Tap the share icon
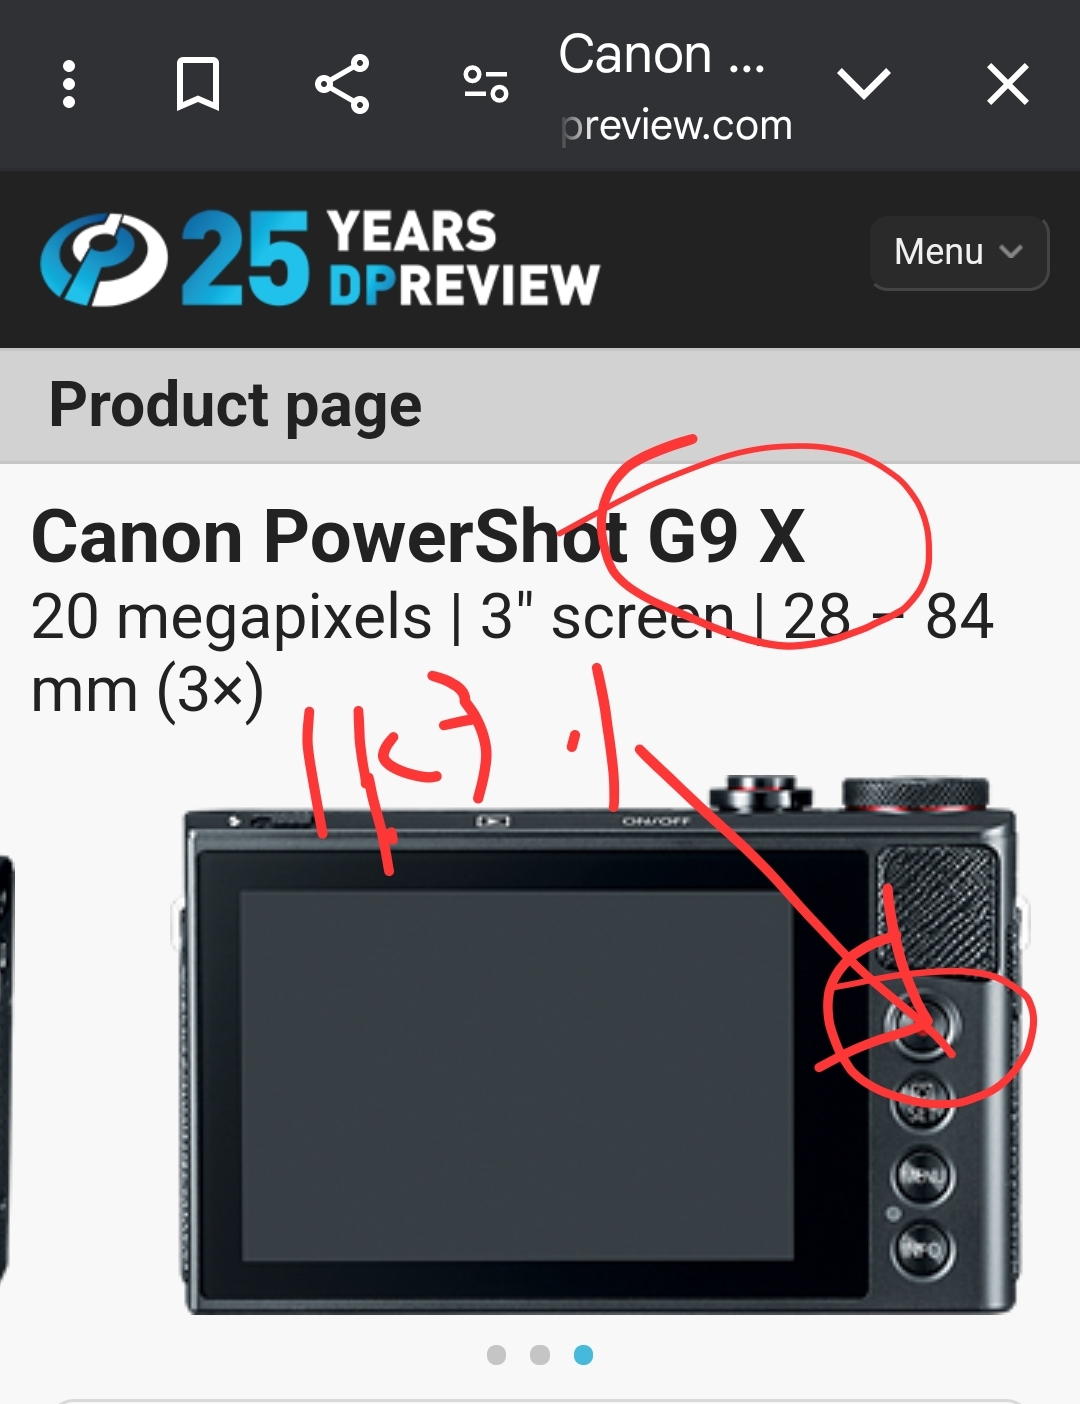 [x=342, y=84]
